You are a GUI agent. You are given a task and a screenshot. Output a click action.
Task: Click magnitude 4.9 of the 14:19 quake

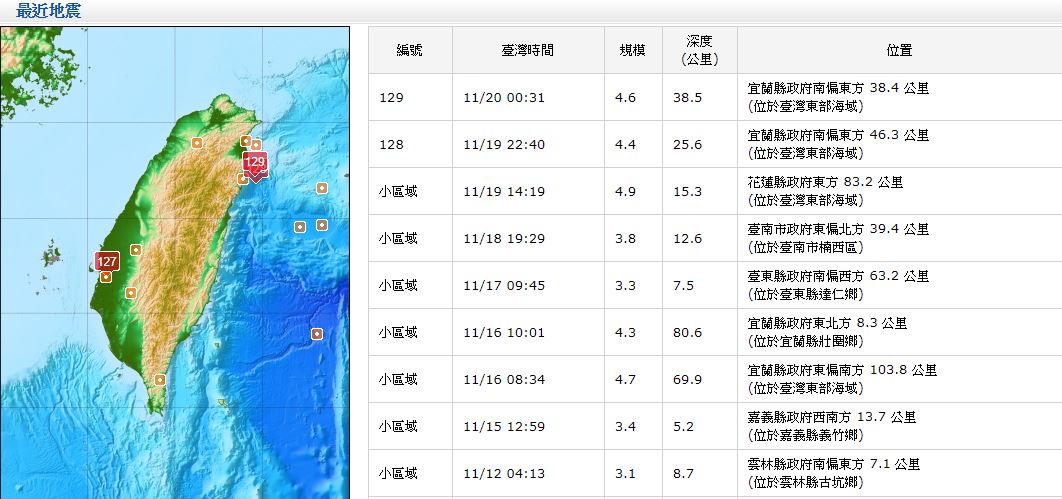tap(625, 192)
